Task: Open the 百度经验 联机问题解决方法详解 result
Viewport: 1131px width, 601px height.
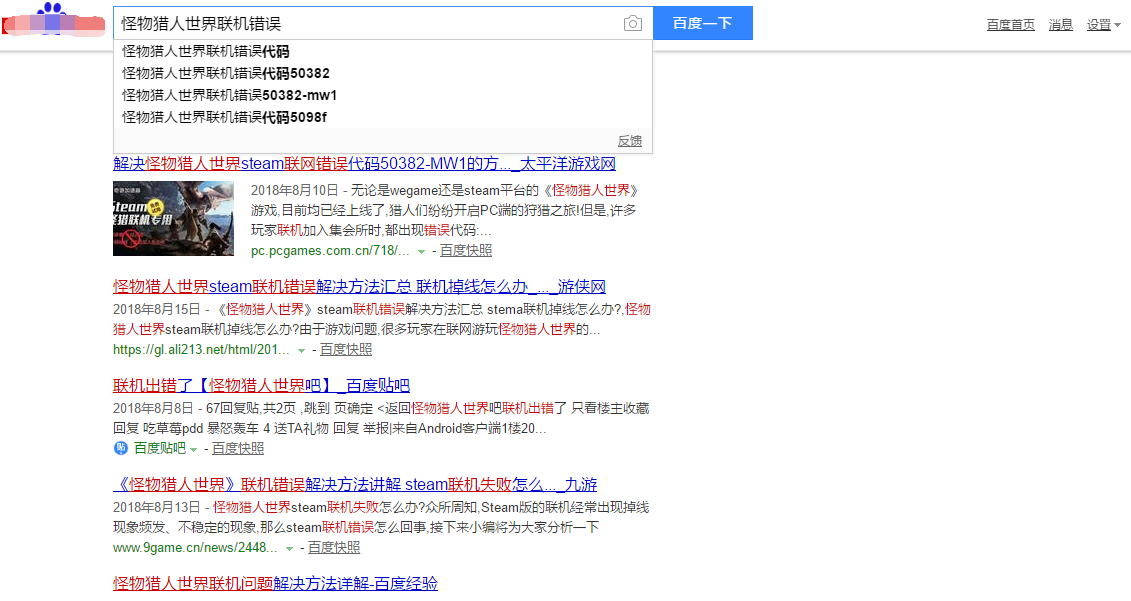Action: coord(276,583)
